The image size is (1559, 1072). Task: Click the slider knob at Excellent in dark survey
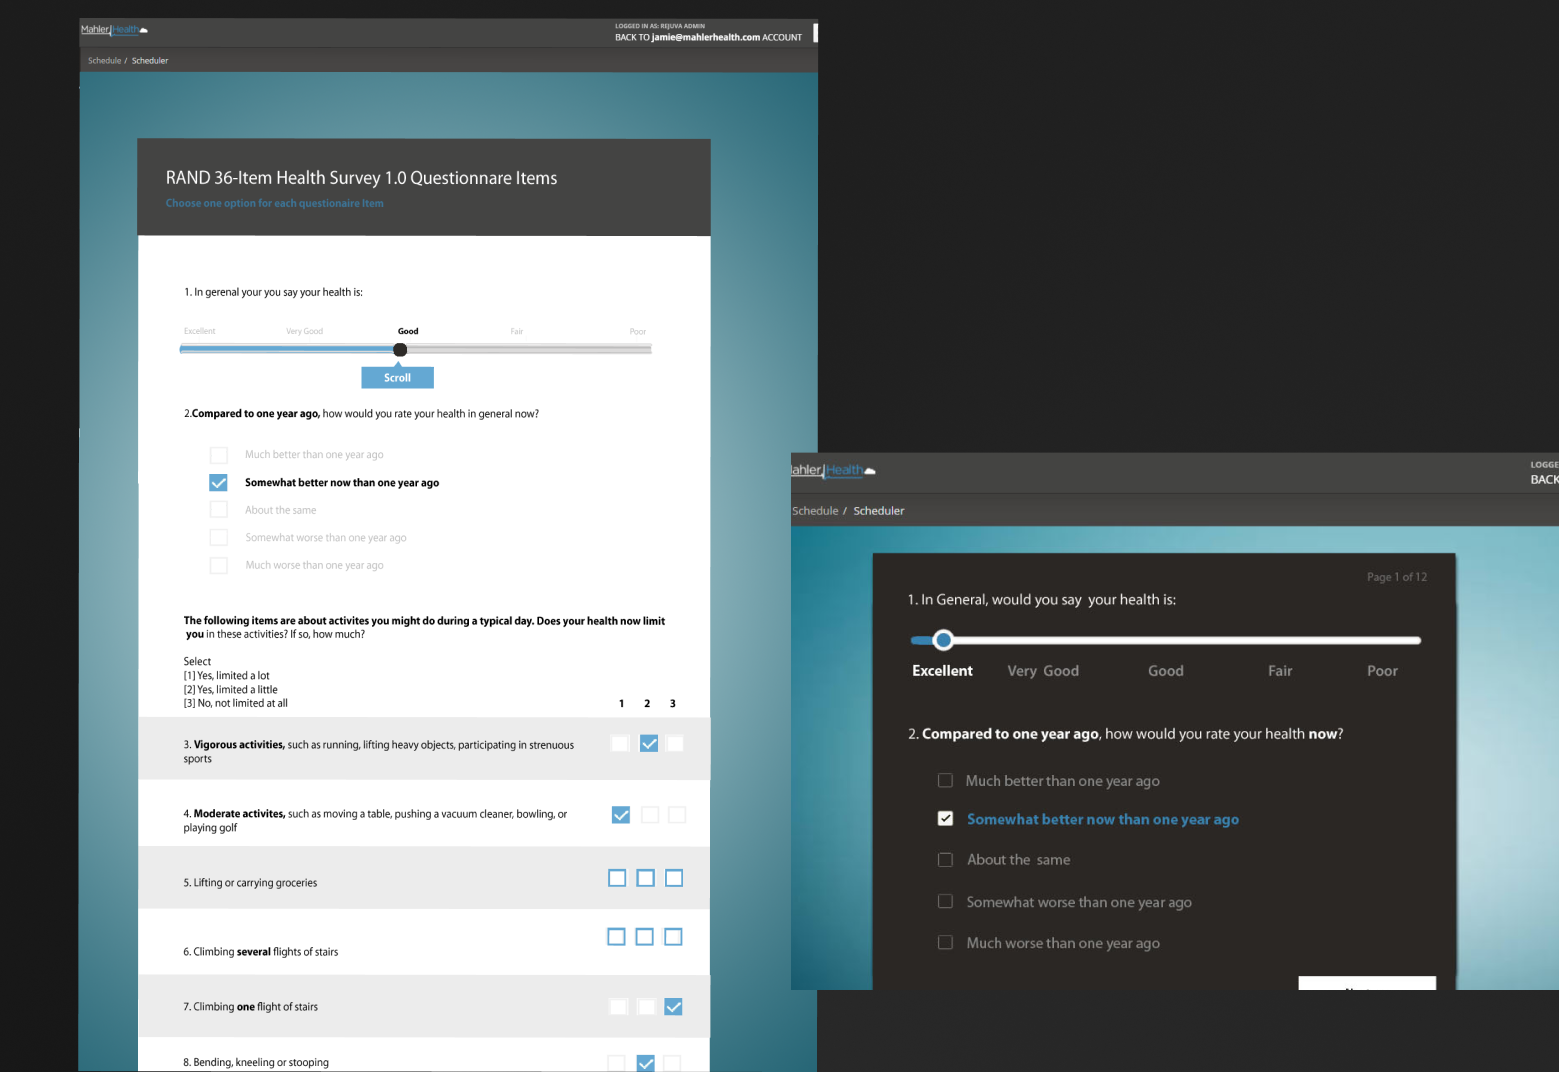[943, 640]
